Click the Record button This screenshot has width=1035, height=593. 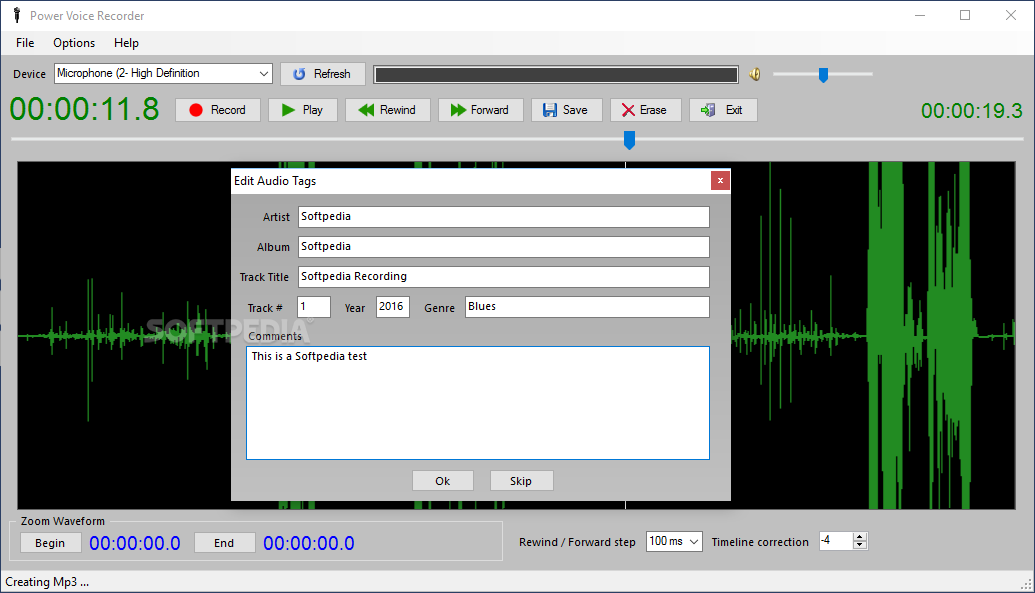click(x=218, y=110)
